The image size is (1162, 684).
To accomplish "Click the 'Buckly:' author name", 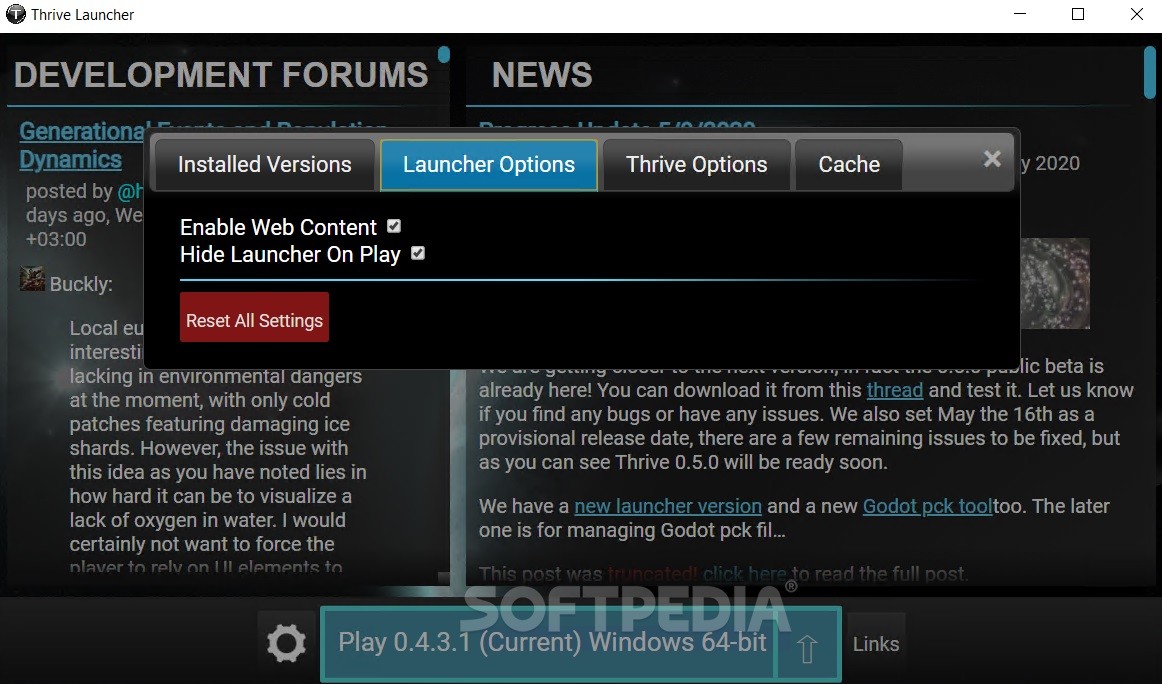I will [x=81, y=284].
